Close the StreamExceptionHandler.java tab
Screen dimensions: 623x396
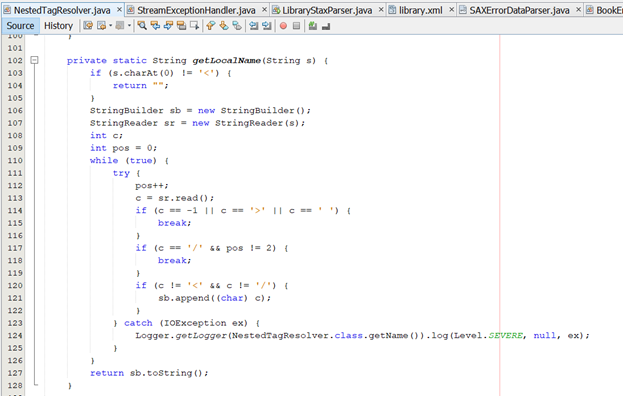265,10
